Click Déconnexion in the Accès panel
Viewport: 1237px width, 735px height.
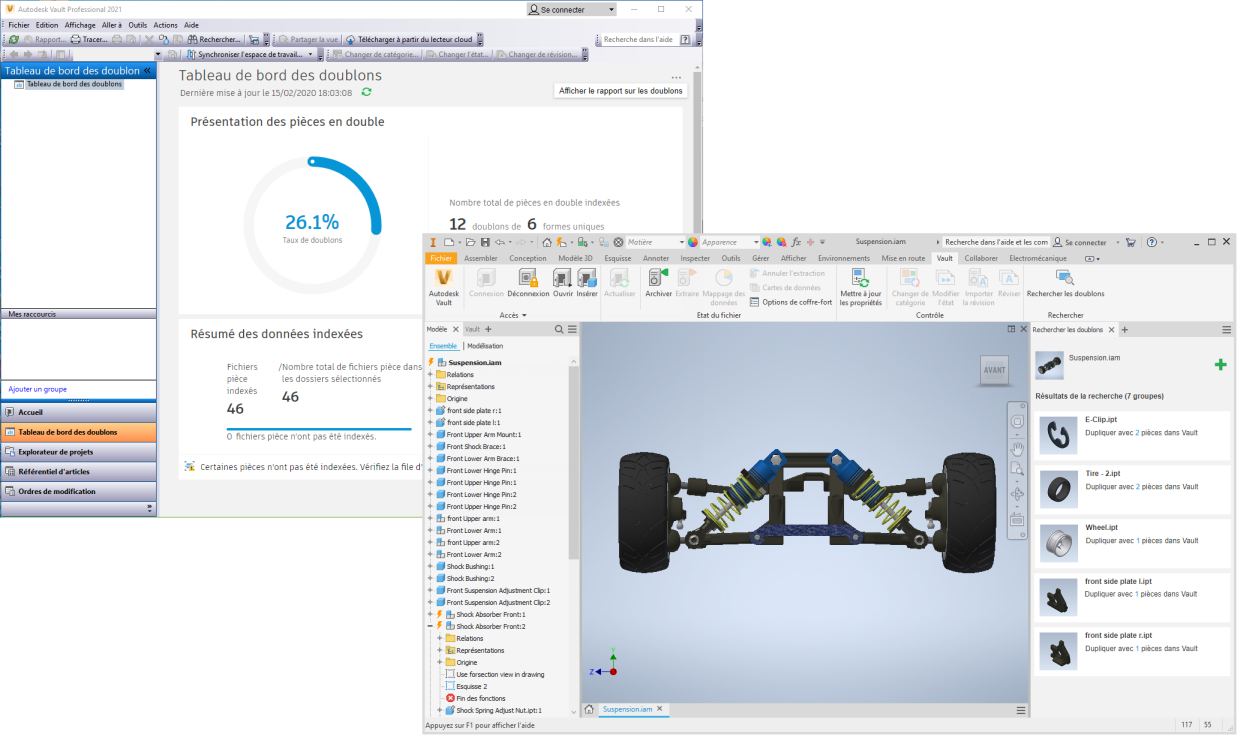[x=527, y=283]
